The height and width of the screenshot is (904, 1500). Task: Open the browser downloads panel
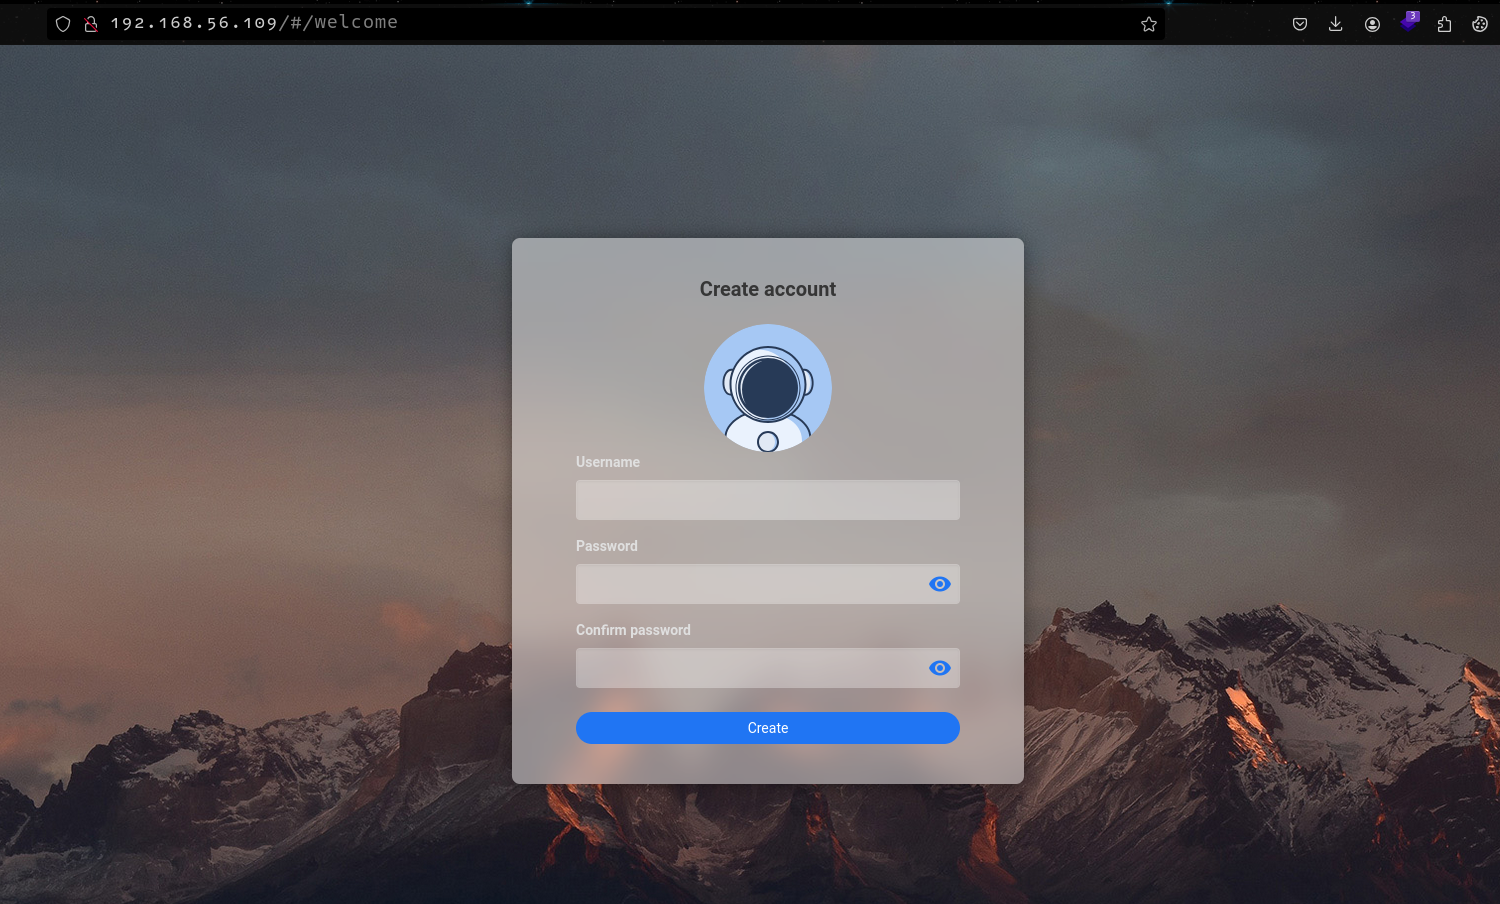[x=1336, y=24]
